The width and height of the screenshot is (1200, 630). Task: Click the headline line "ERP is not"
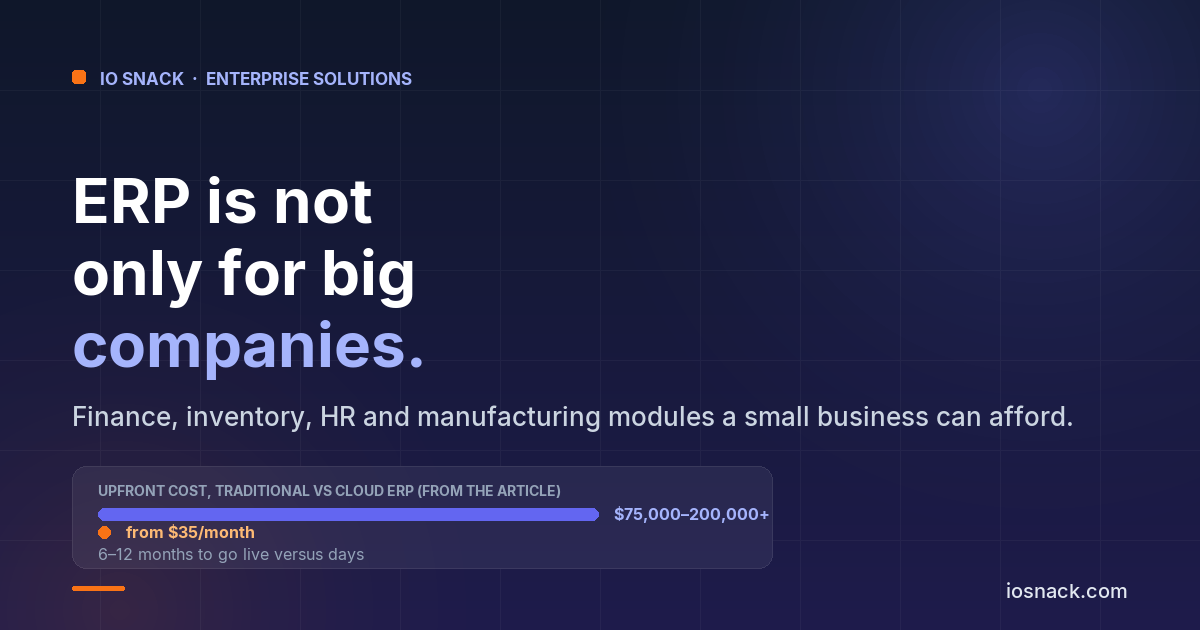222,202
